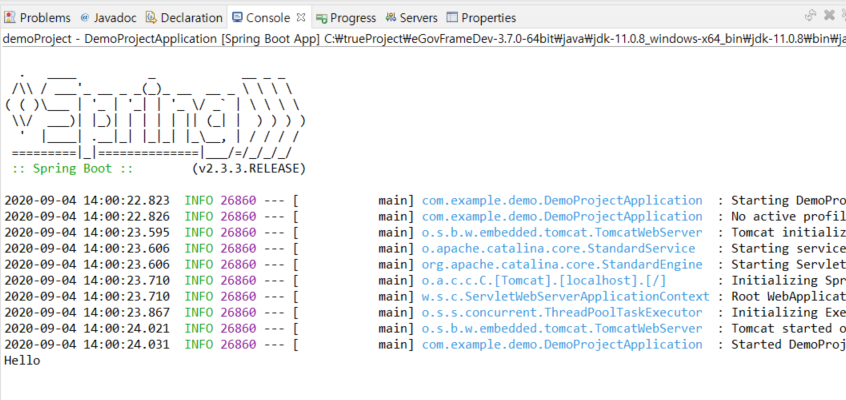Click the 'Starting service' log message

pos(788,248)
